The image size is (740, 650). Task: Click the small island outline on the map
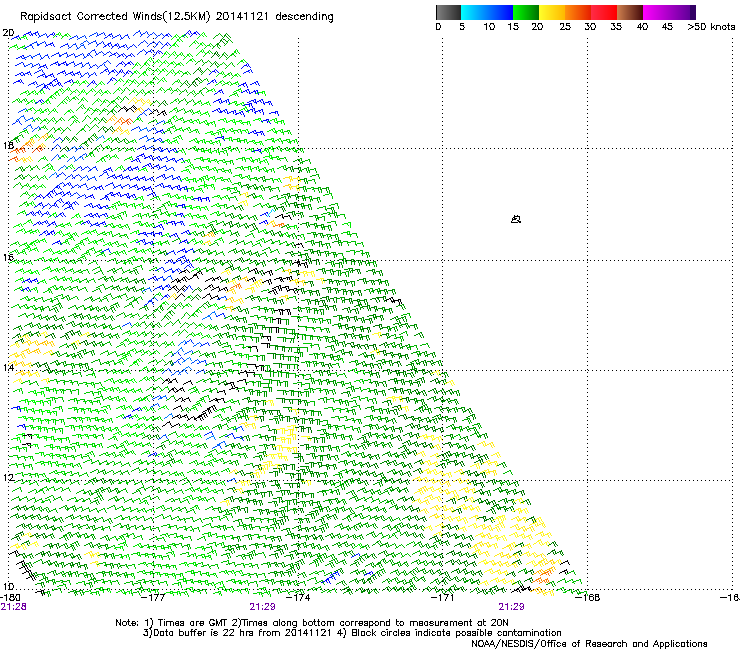point(516,219)
